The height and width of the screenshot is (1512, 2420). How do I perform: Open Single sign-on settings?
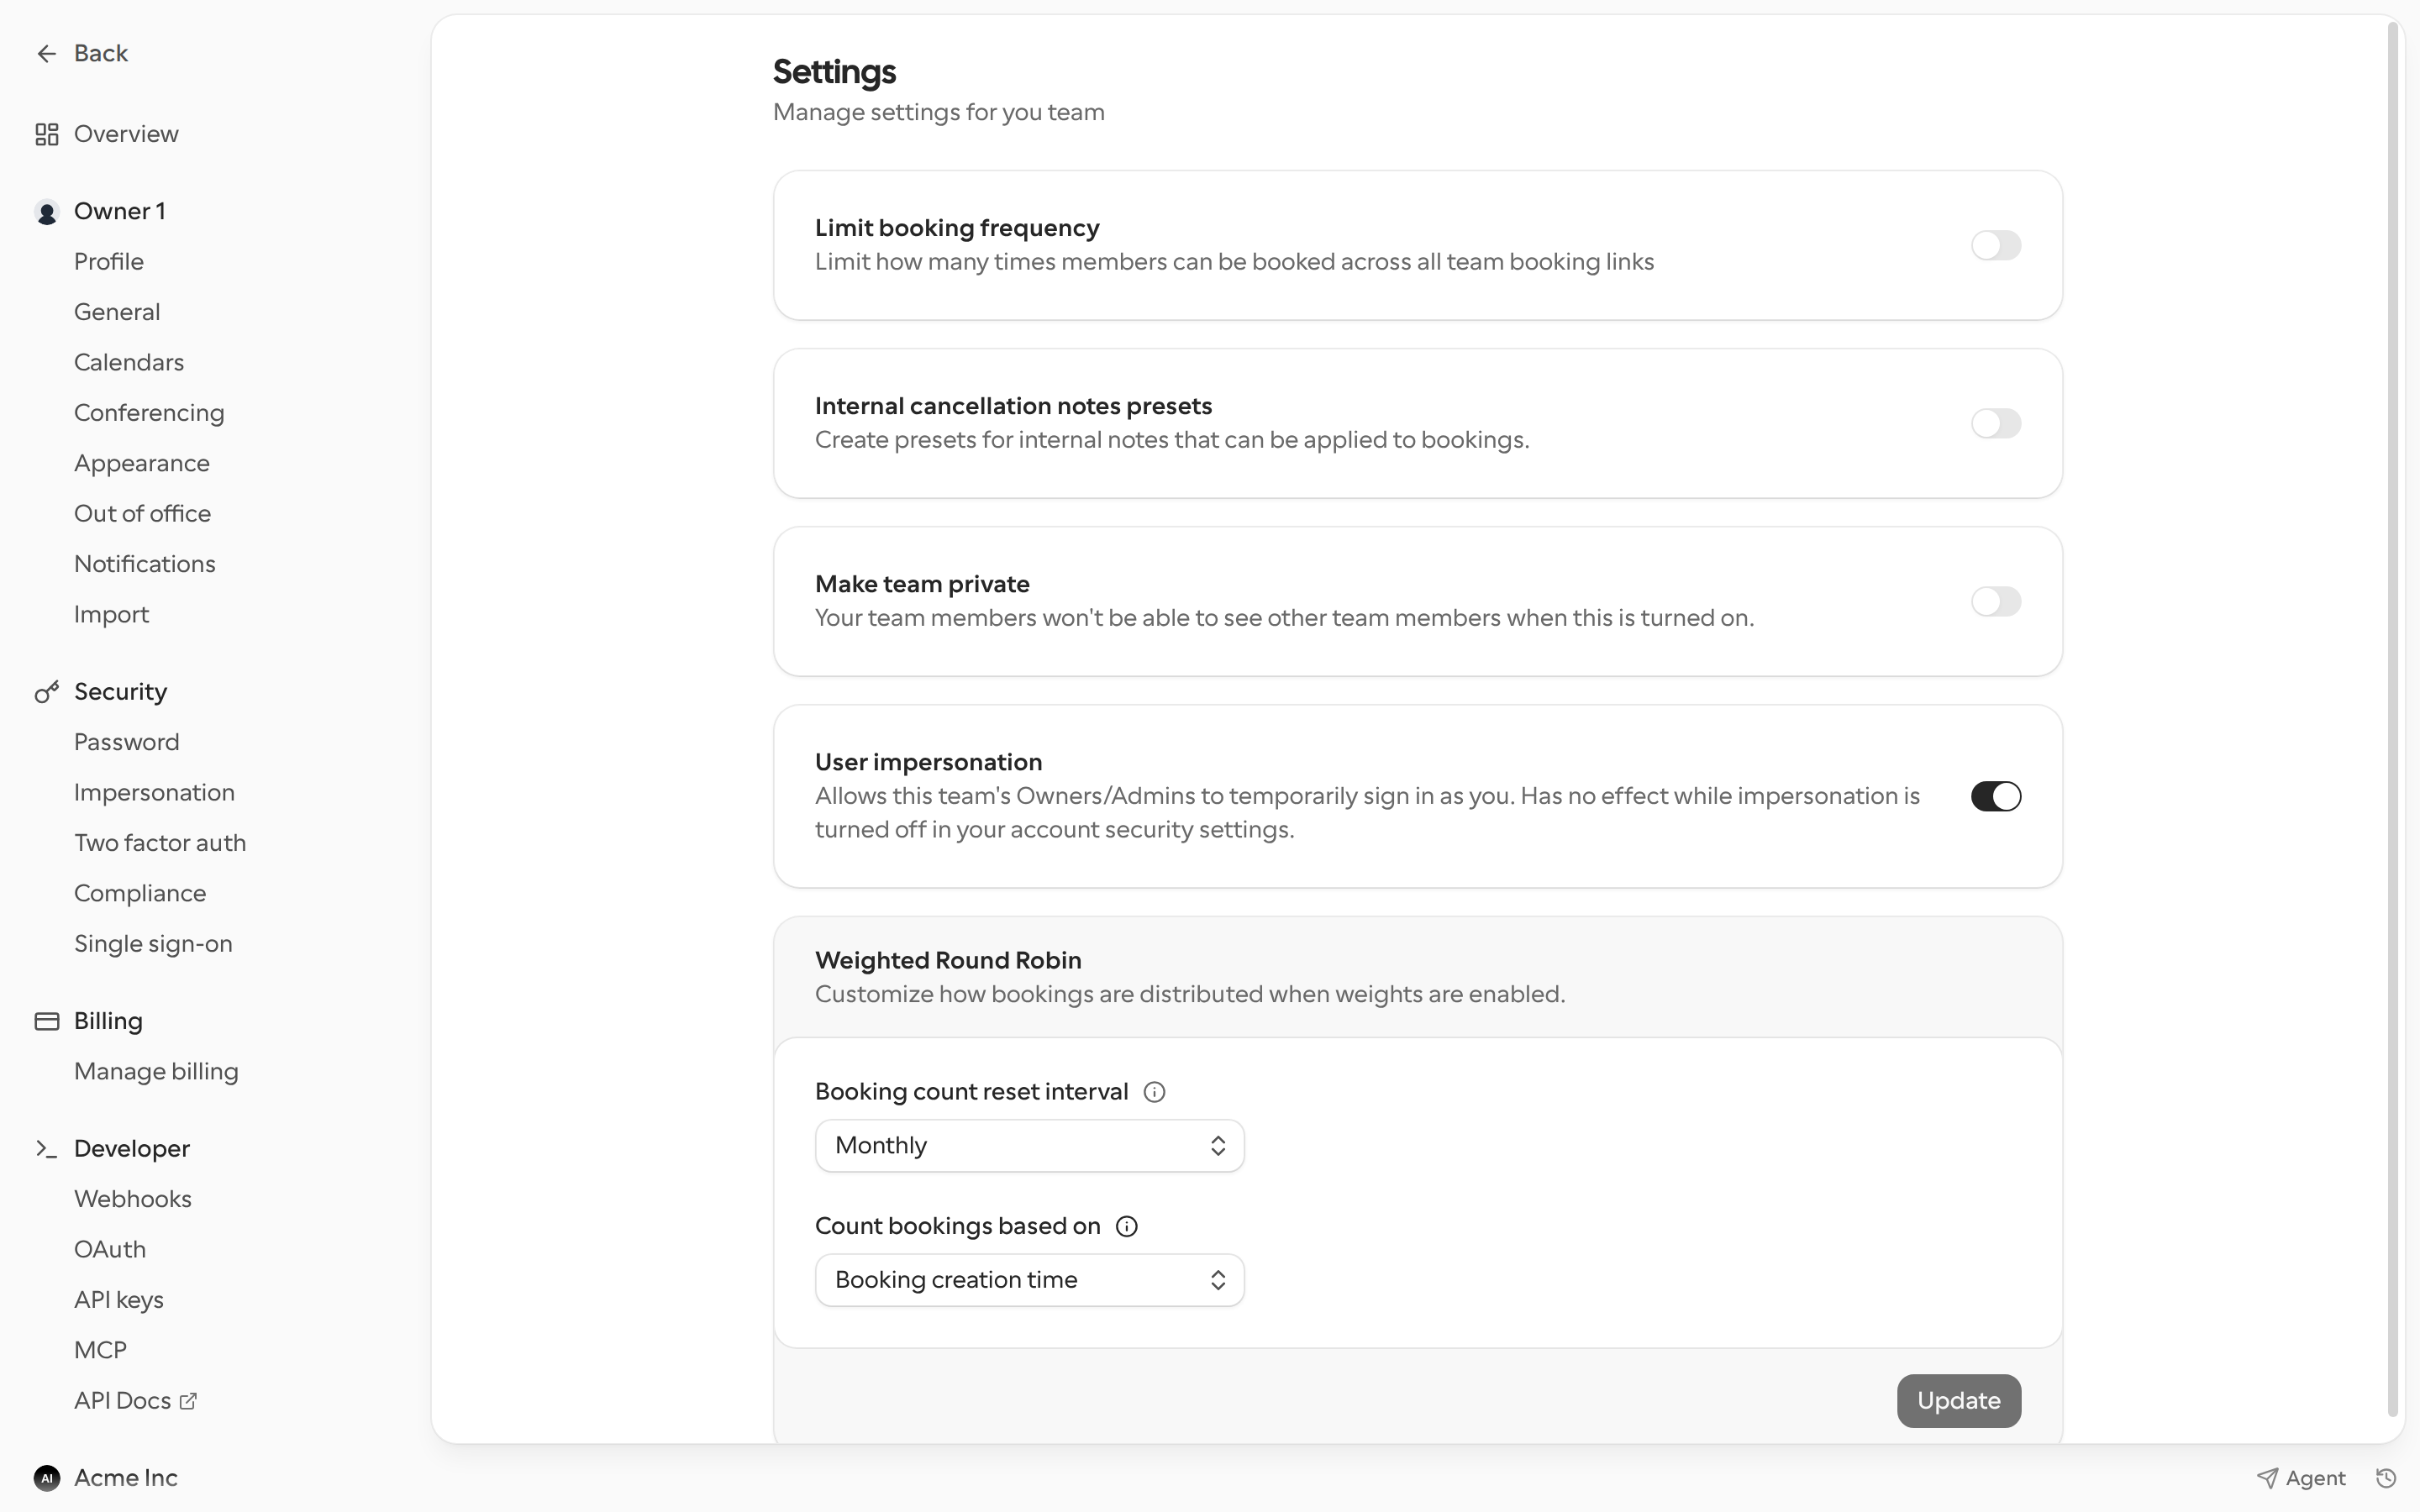coord(153,944)
